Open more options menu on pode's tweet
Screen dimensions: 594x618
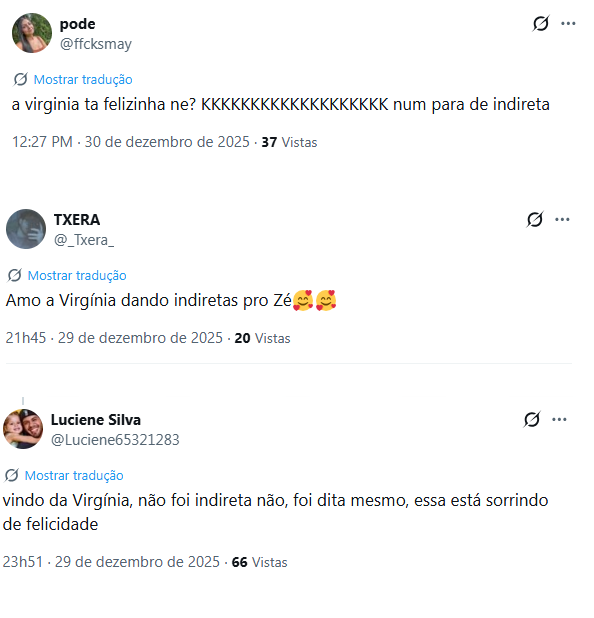[568, 24]
